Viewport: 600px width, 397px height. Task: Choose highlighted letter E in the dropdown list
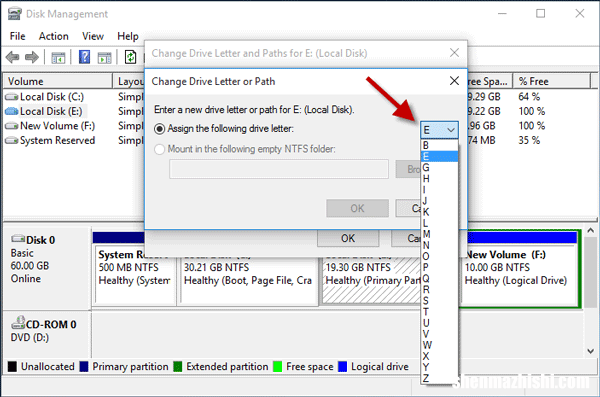coord(439,156)
